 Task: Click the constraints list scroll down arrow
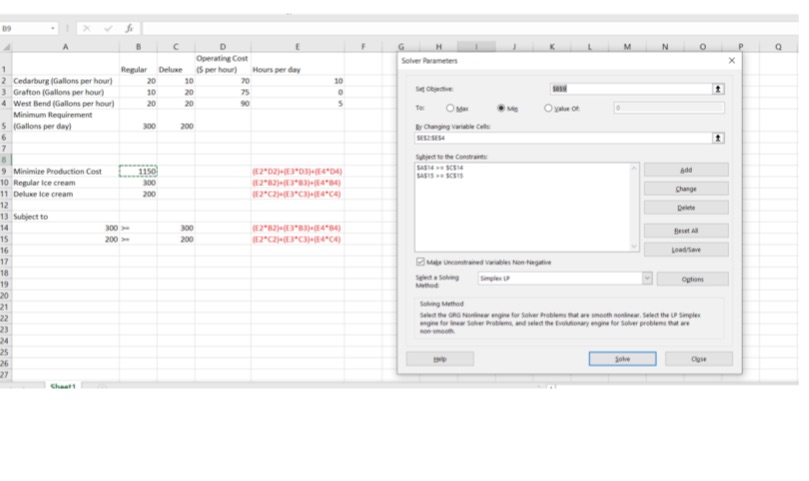[x=634, y=247]
